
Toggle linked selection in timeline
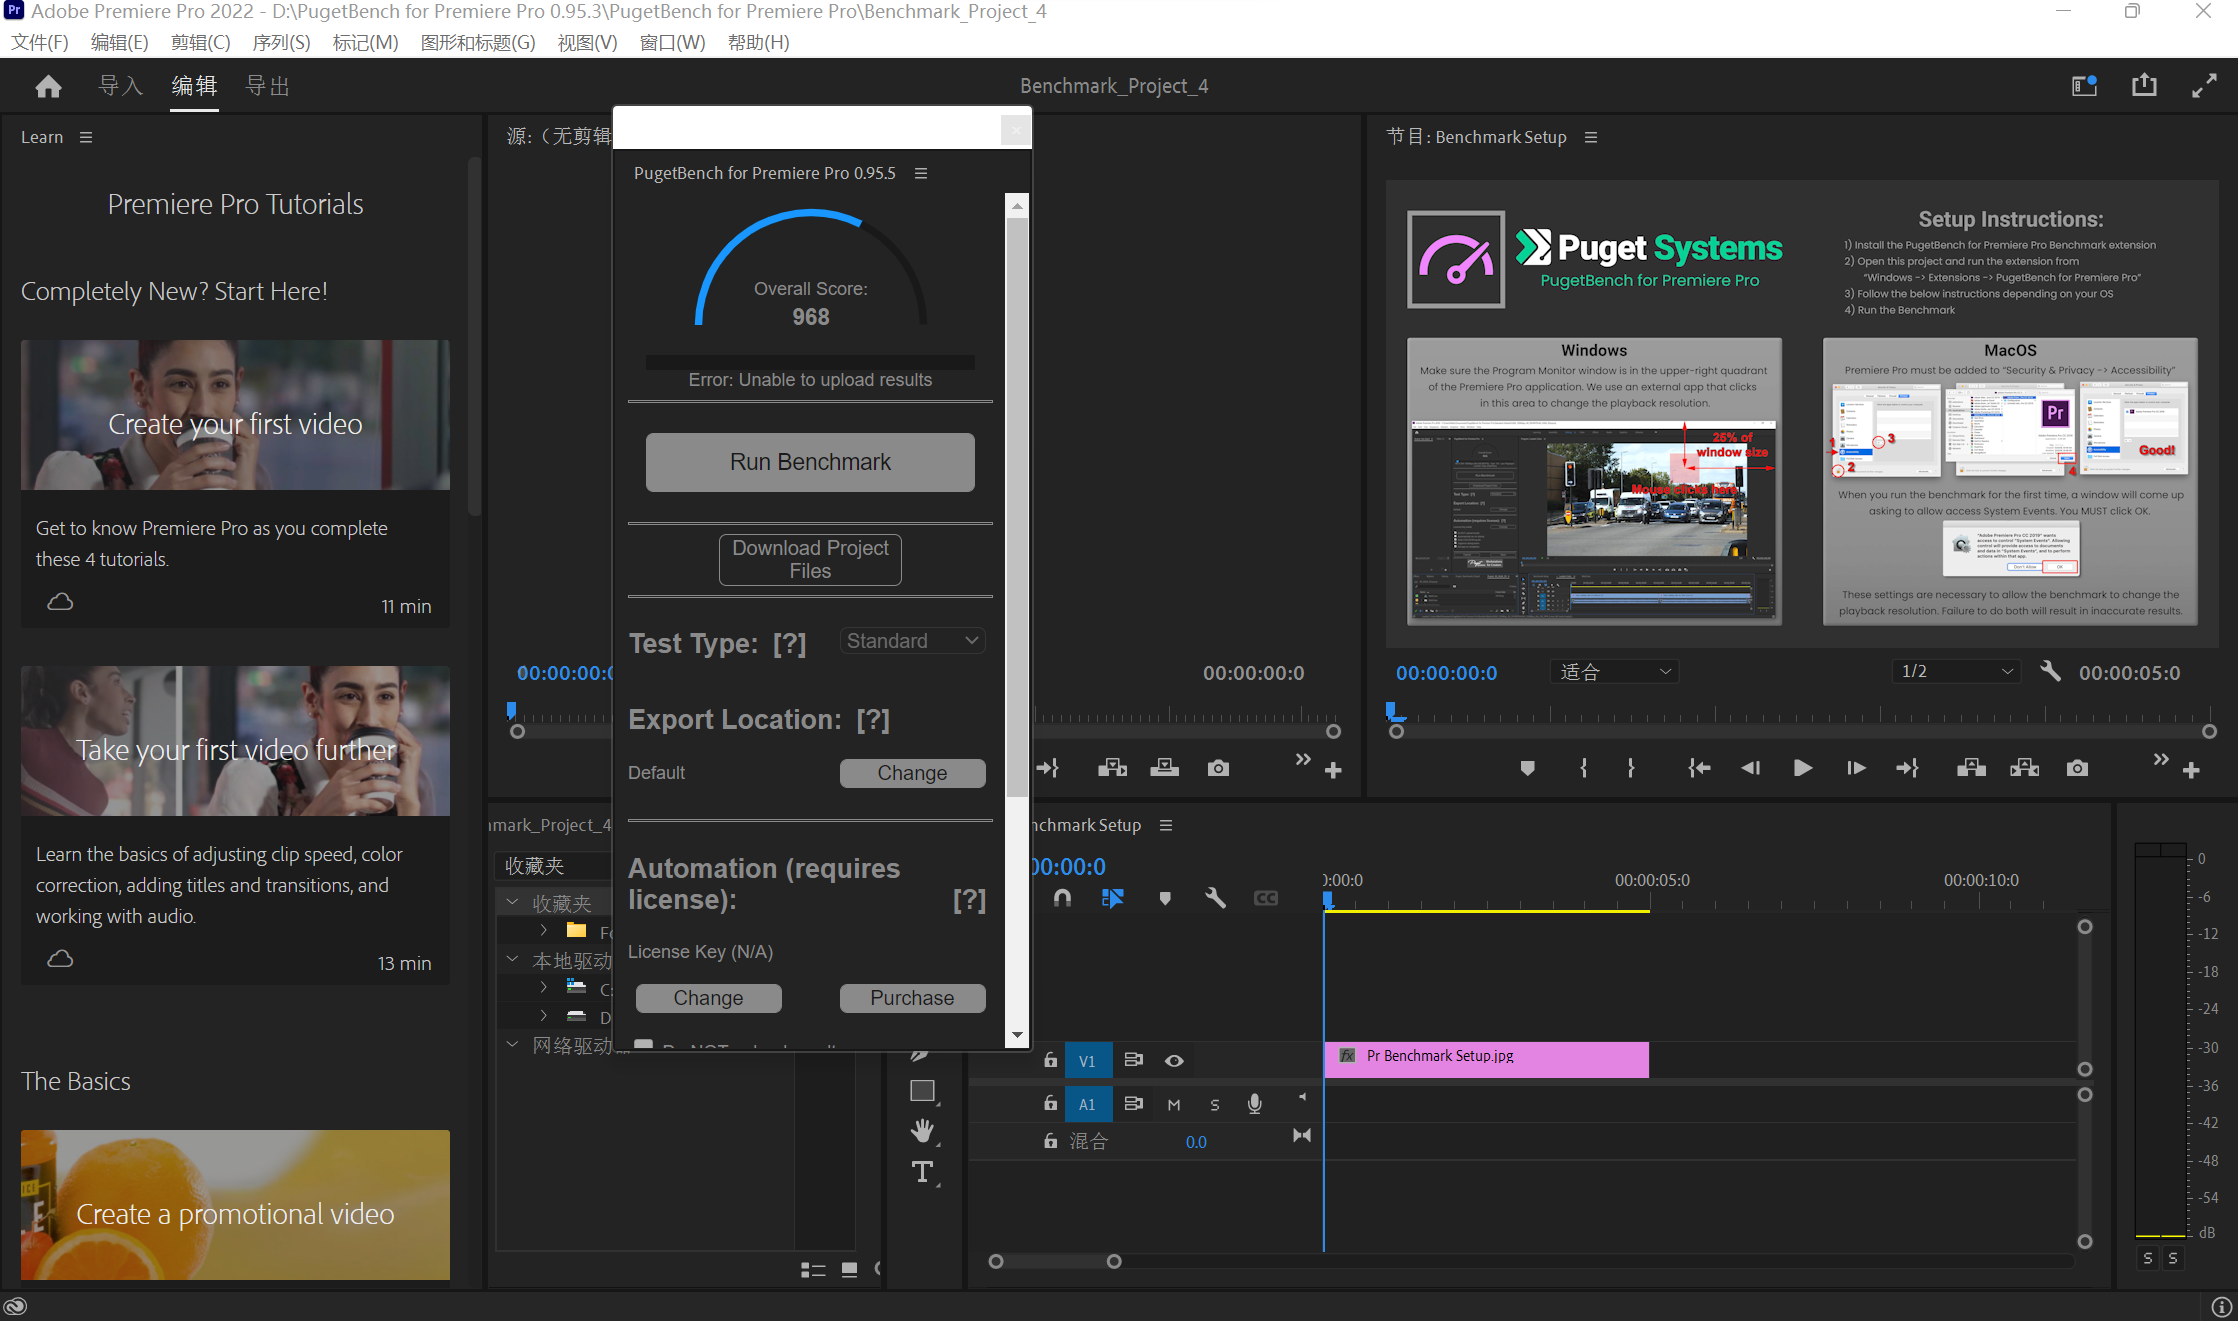coord(1112,898)
